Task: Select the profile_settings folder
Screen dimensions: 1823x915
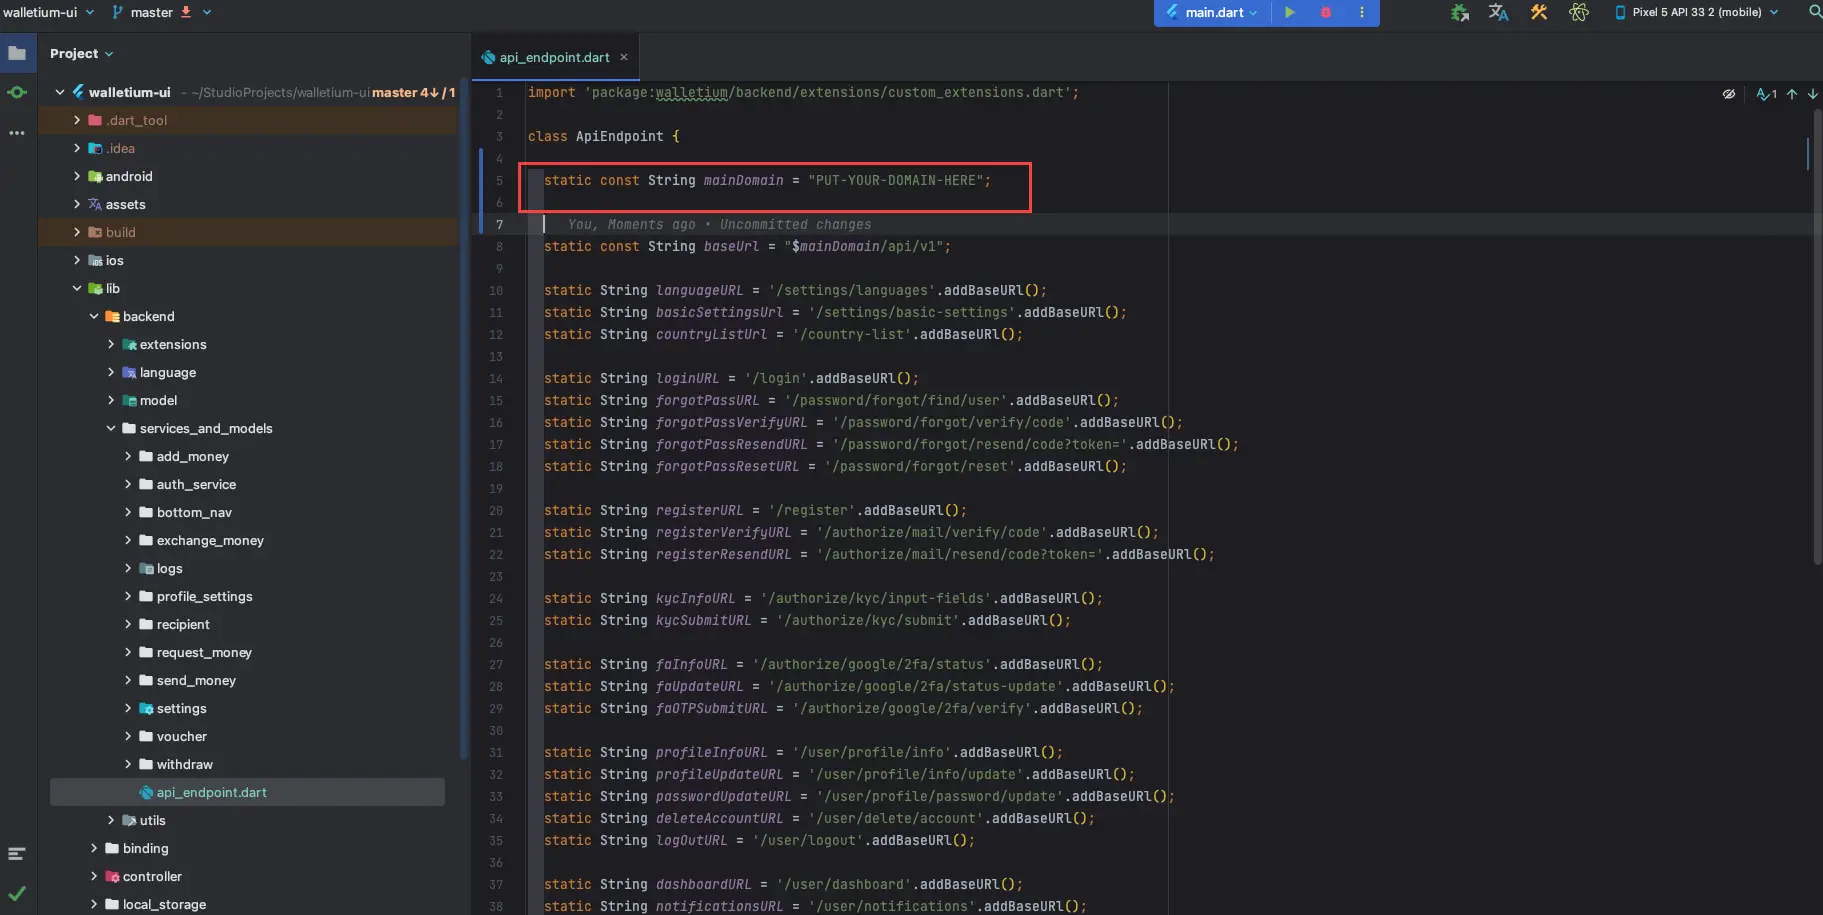Action: pyautogui.click(x=204, y=596)
